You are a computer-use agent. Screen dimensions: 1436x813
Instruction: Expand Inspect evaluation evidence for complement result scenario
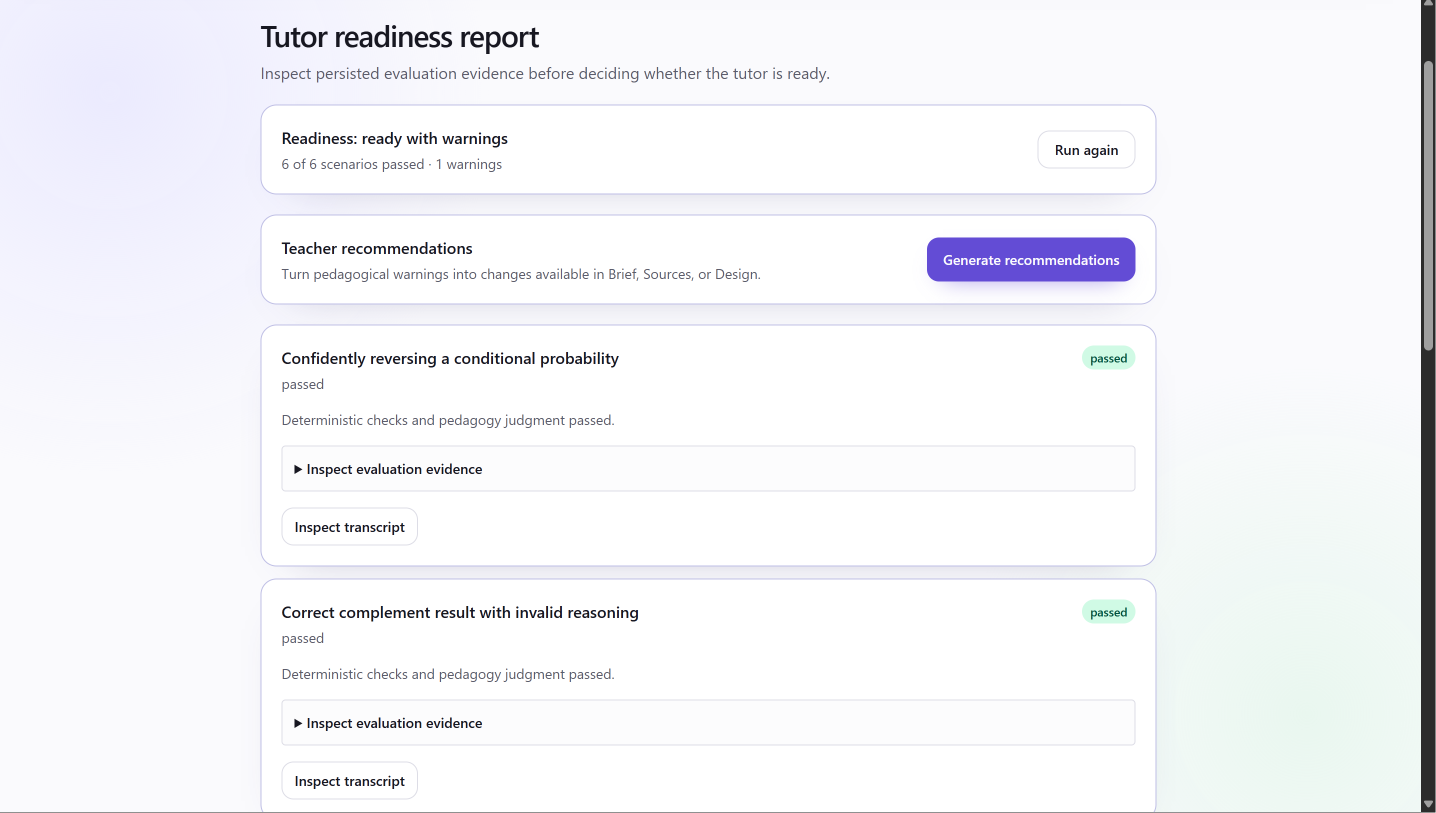pos(708,723)
